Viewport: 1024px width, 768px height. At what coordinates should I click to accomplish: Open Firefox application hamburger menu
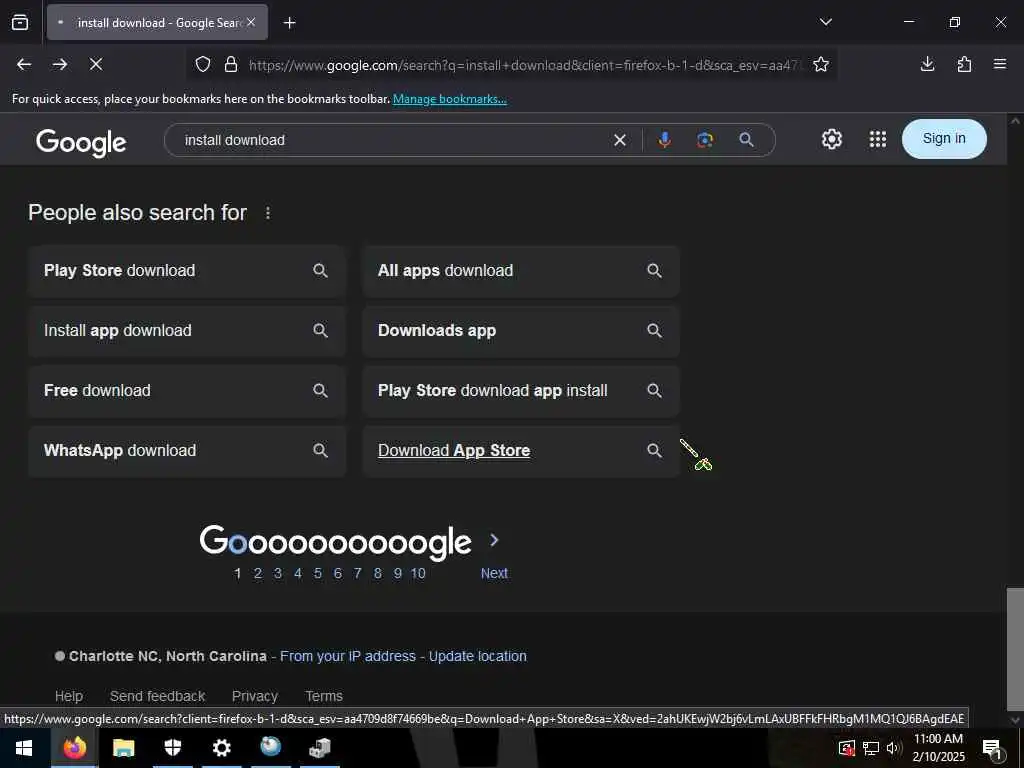coord(1000,64)
